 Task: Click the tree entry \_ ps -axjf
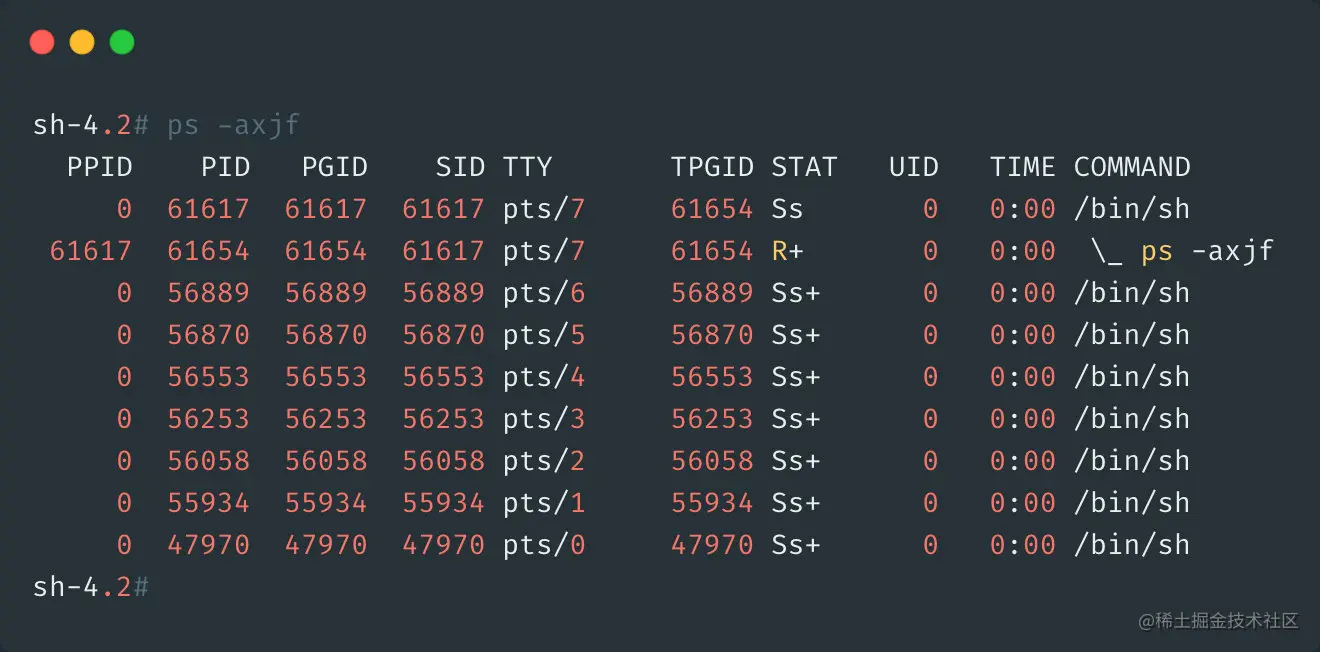tap(1183, 251)
